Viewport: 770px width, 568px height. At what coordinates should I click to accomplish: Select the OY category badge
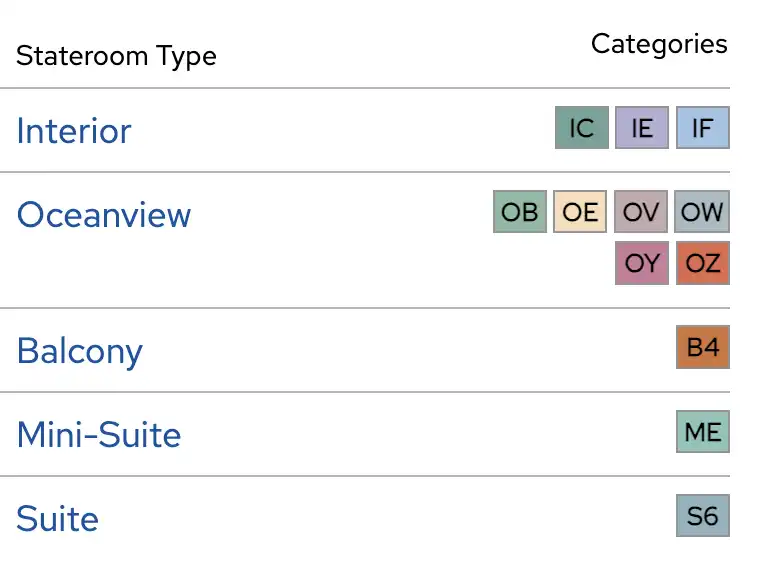pos(641,264)
